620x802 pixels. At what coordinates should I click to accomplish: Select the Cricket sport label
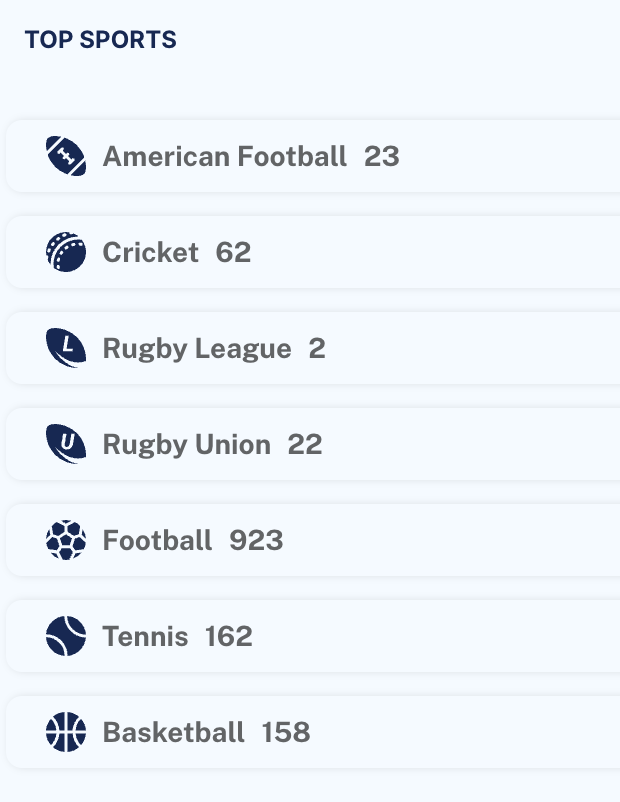pyautogui.click(x=151, y=252)
